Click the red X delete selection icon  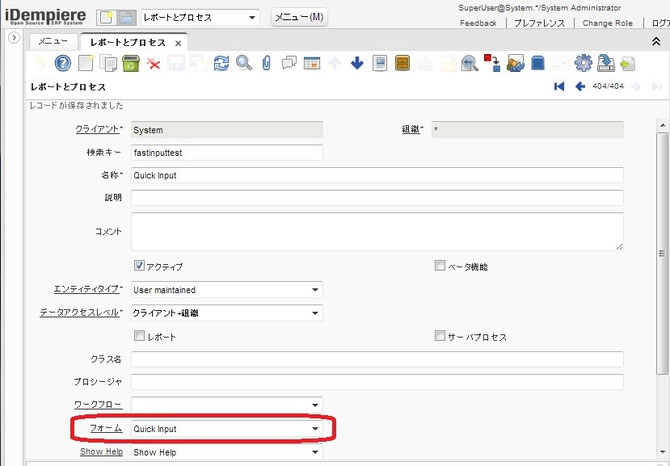pyautogui.click(x=153, y=64)
